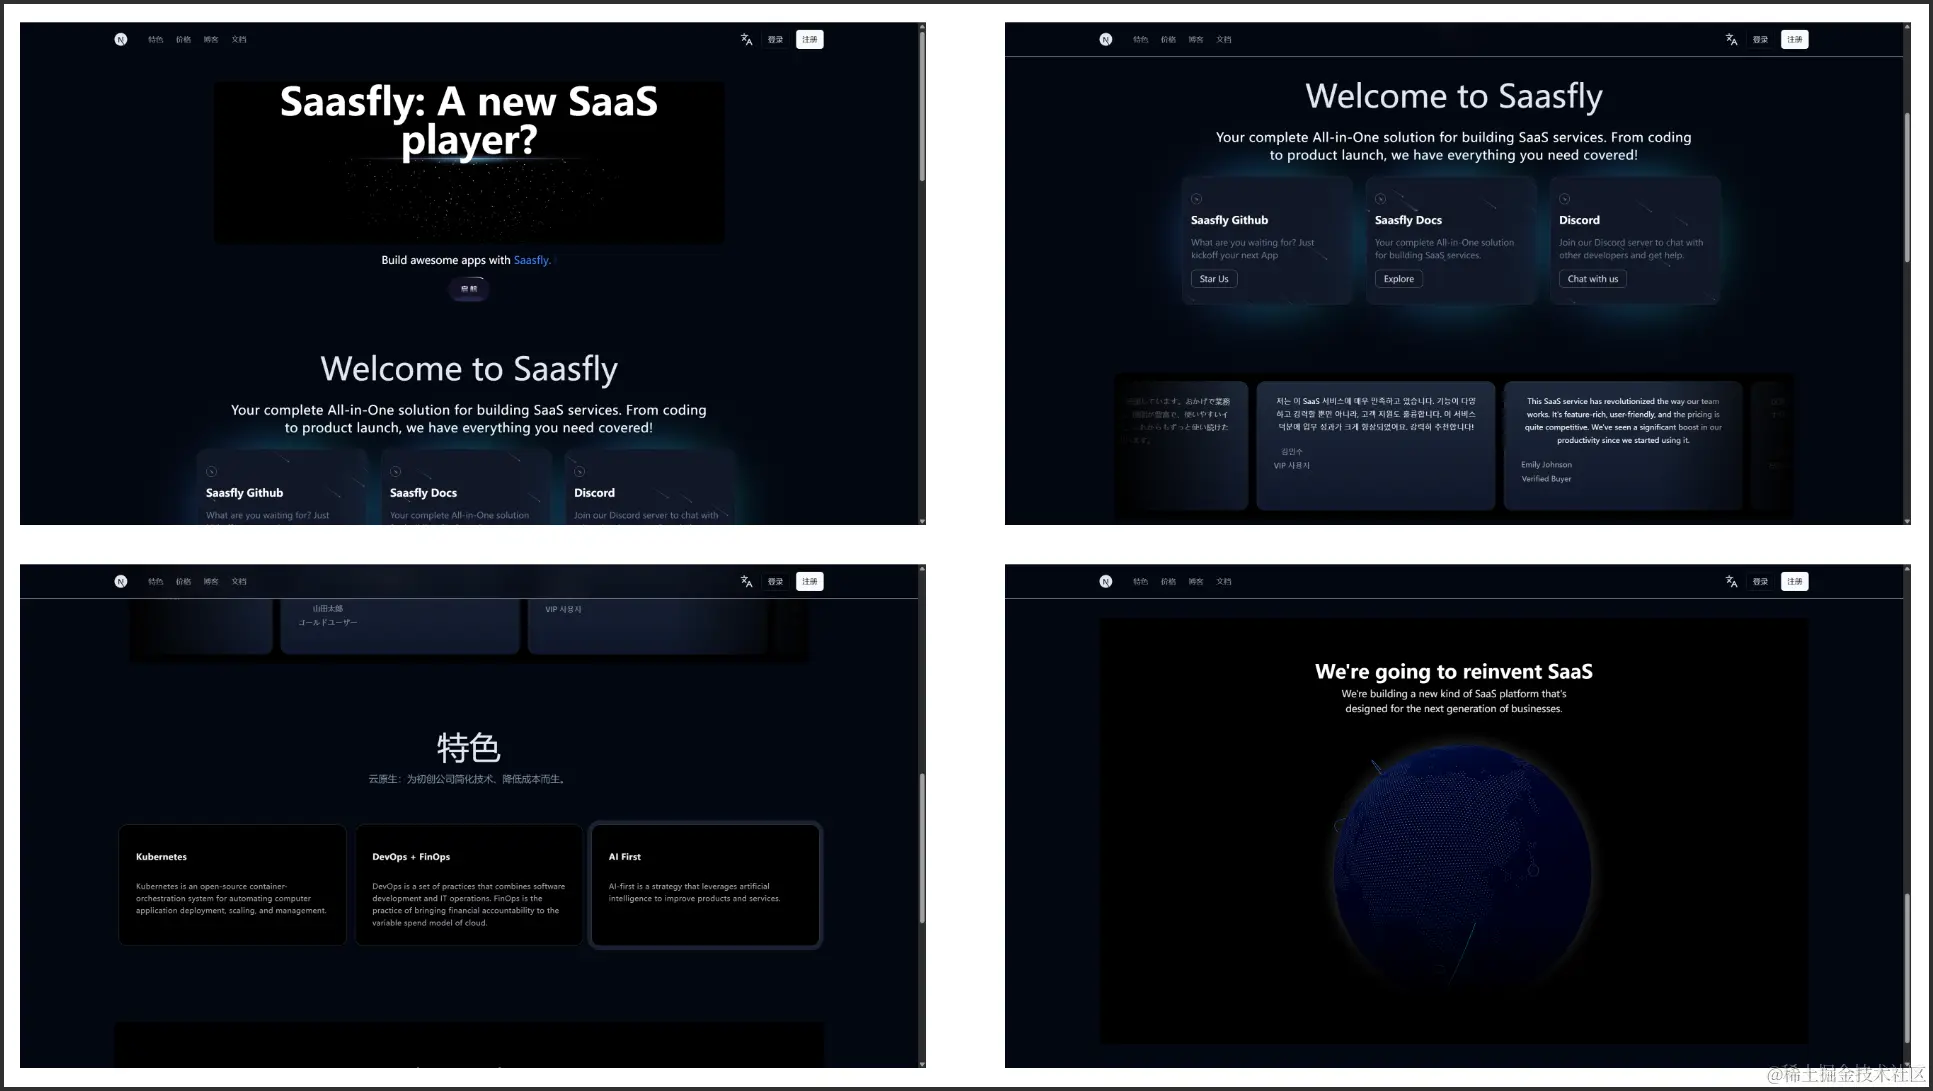Click the 'Explore' button on Saasfly Docs card
This screenshot has width=1933, height=1091.
1399,279
